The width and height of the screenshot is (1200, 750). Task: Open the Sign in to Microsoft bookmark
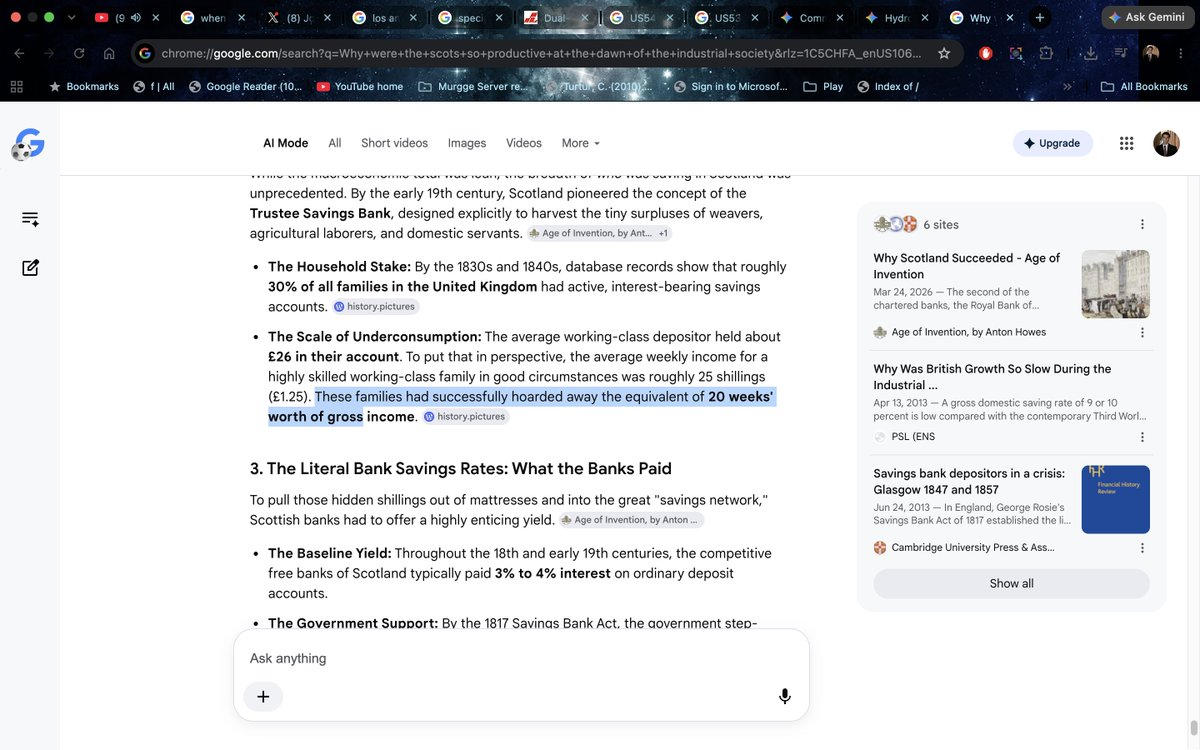pos(731,87)
